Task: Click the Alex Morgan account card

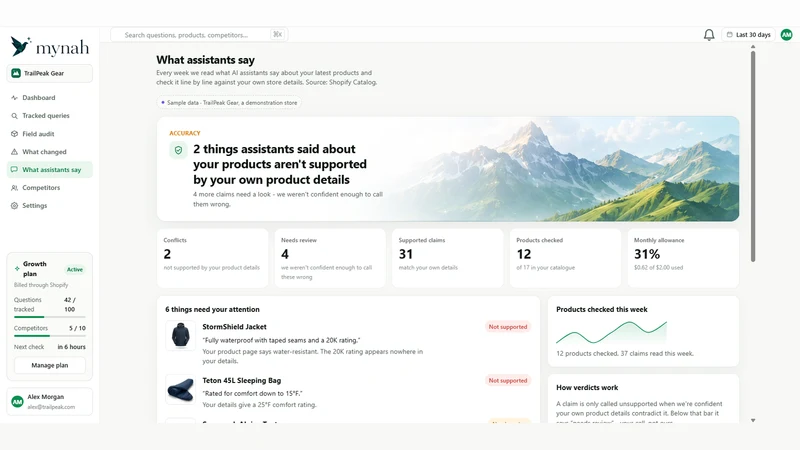Action: click(x=49, y=402)
